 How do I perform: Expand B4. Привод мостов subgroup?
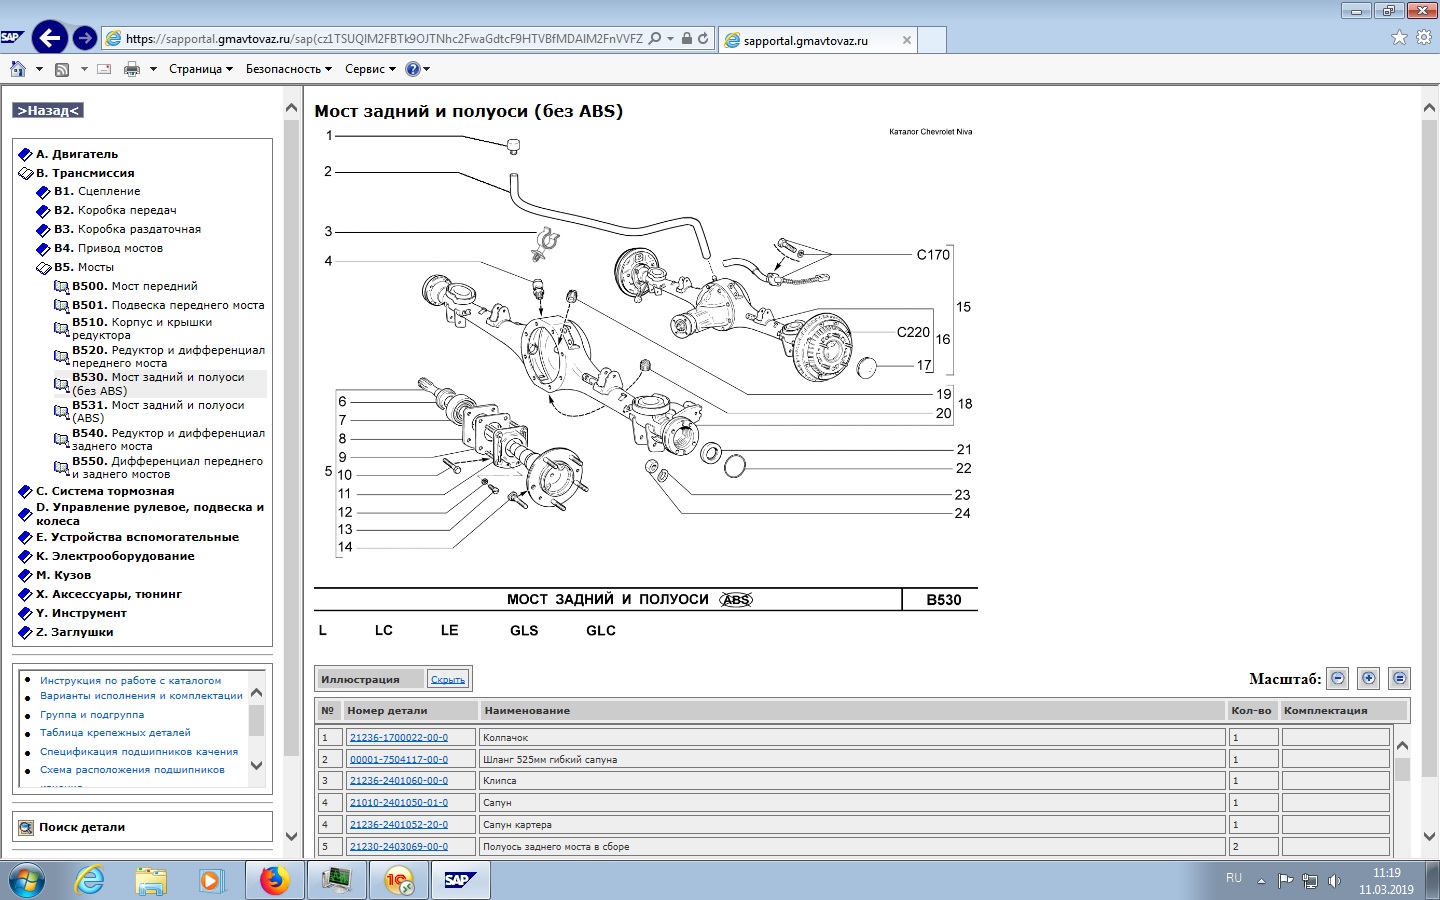click(43, 249)
